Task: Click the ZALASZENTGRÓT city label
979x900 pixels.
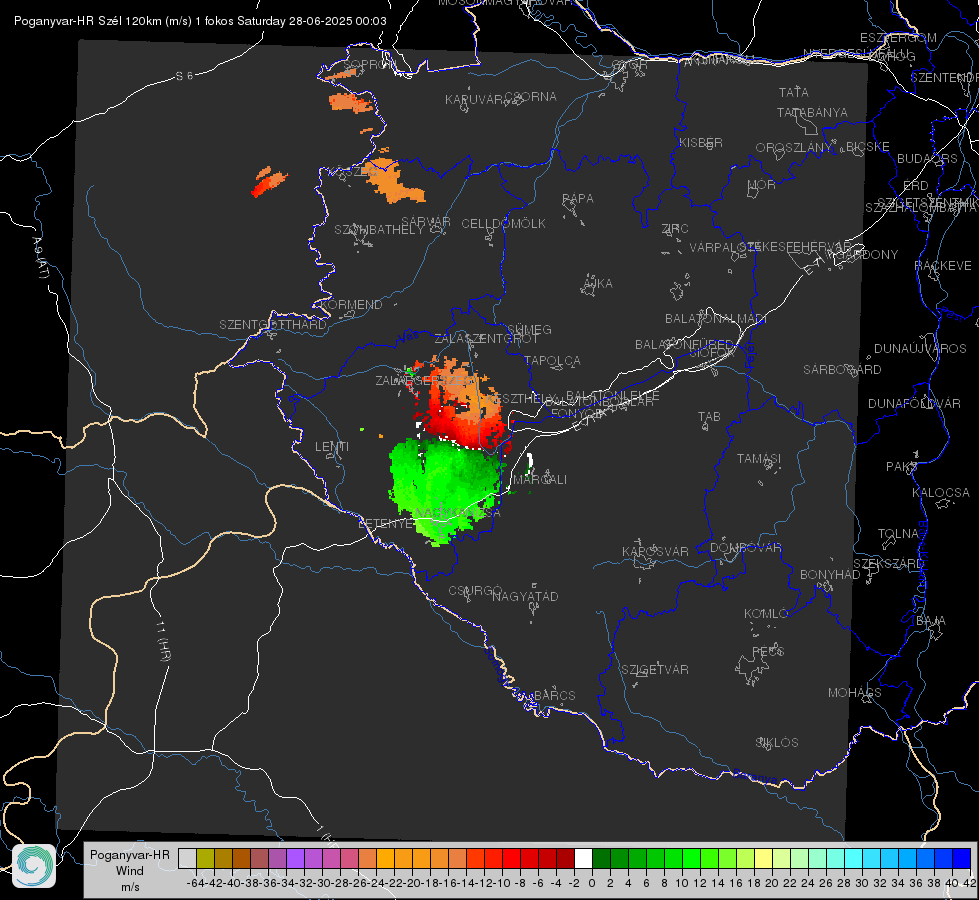Action: [x=486, y=339]
